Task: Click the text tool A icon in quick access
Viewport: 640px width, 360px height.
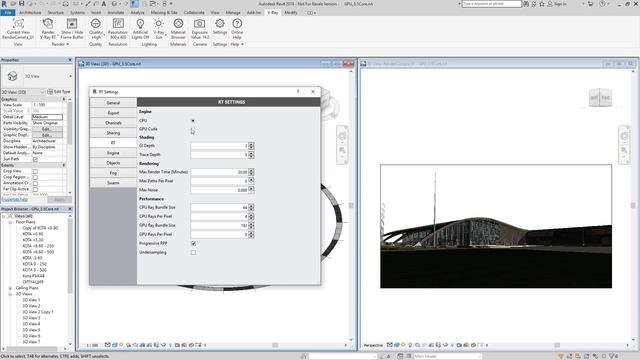Action: (x=104, y=4)
